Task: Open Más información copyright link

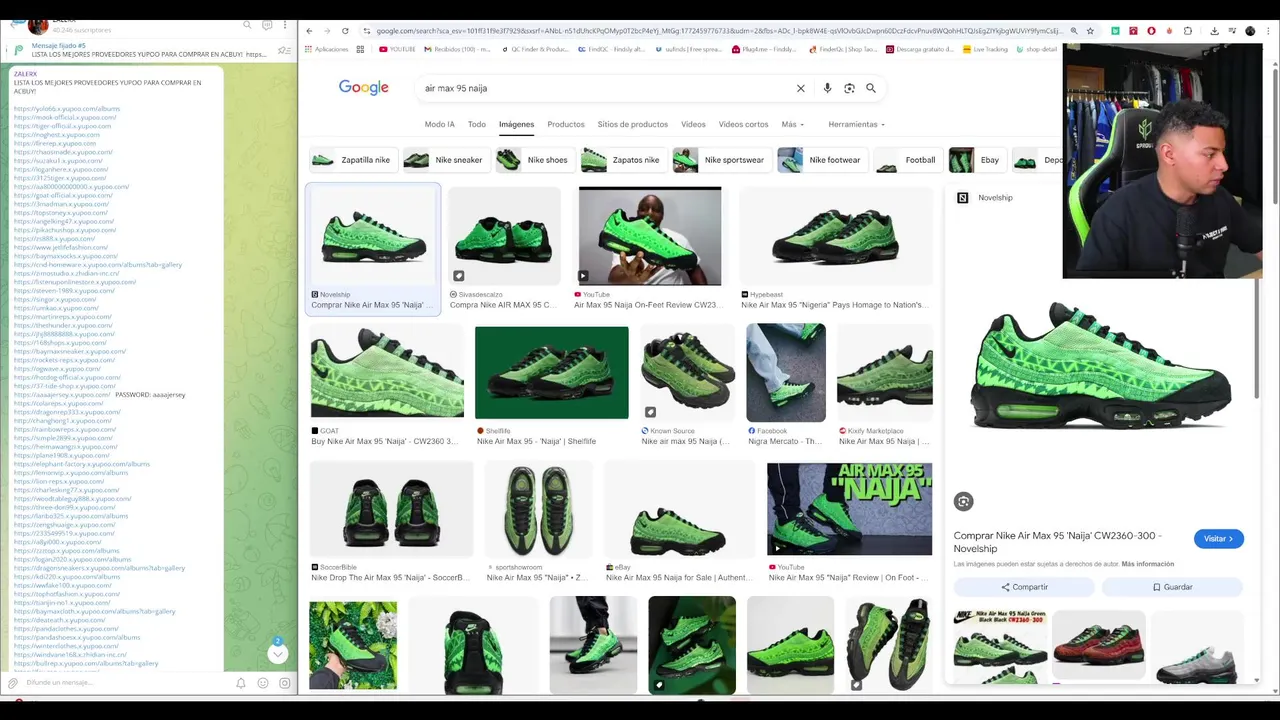Action: [1148, 565]
